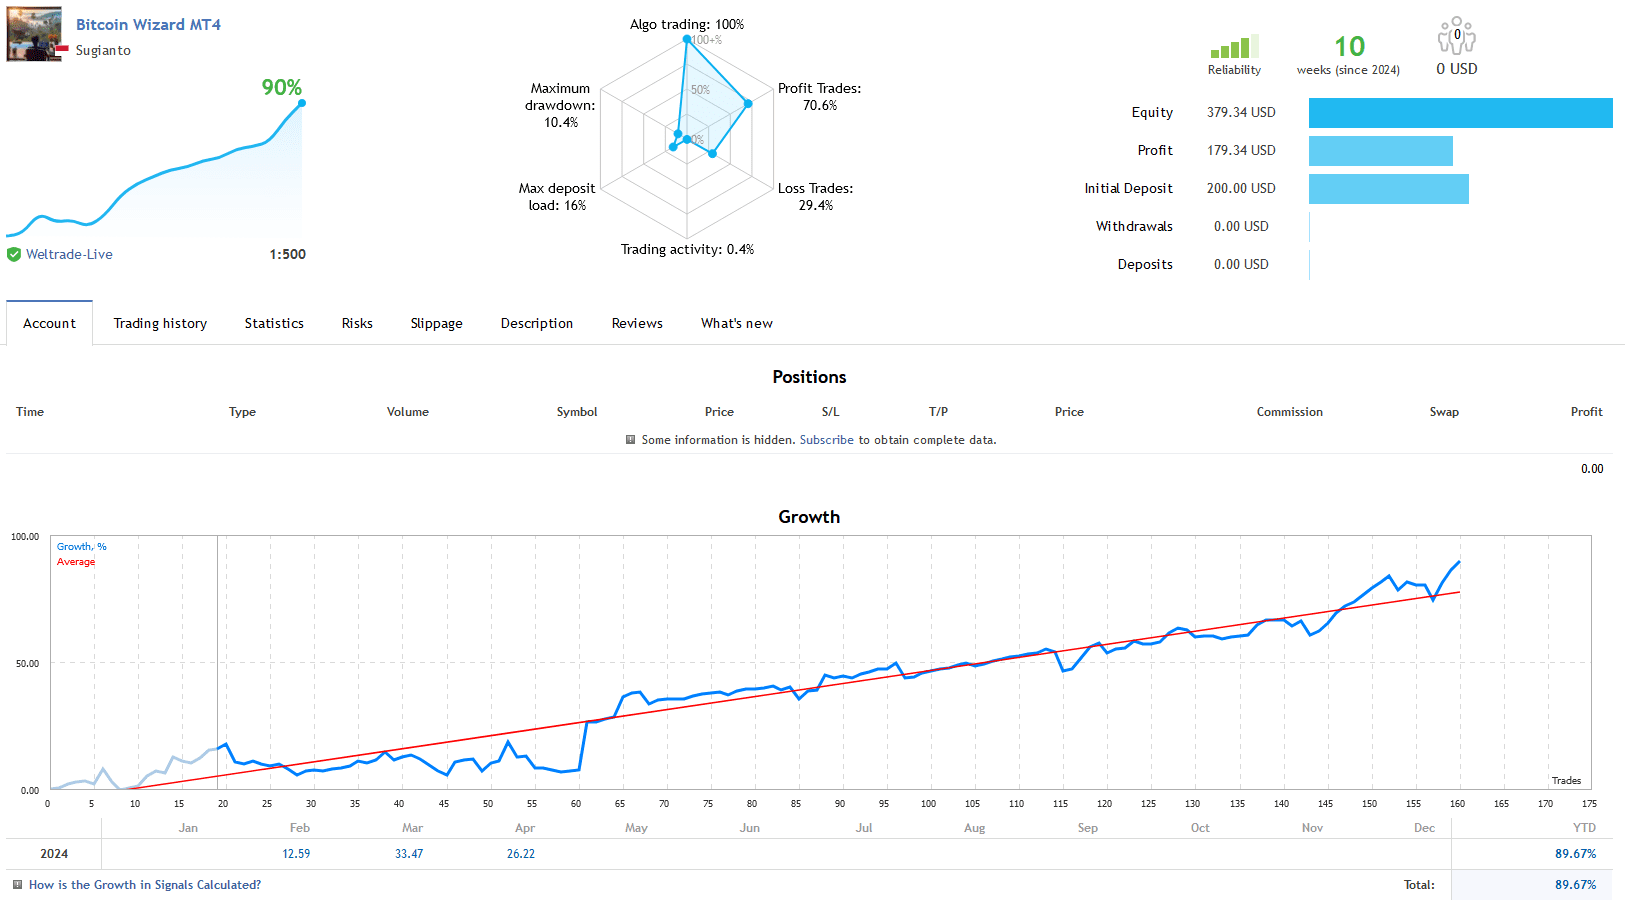Open the Risks tab
The image size is (1625, 907).
point(356,322)
